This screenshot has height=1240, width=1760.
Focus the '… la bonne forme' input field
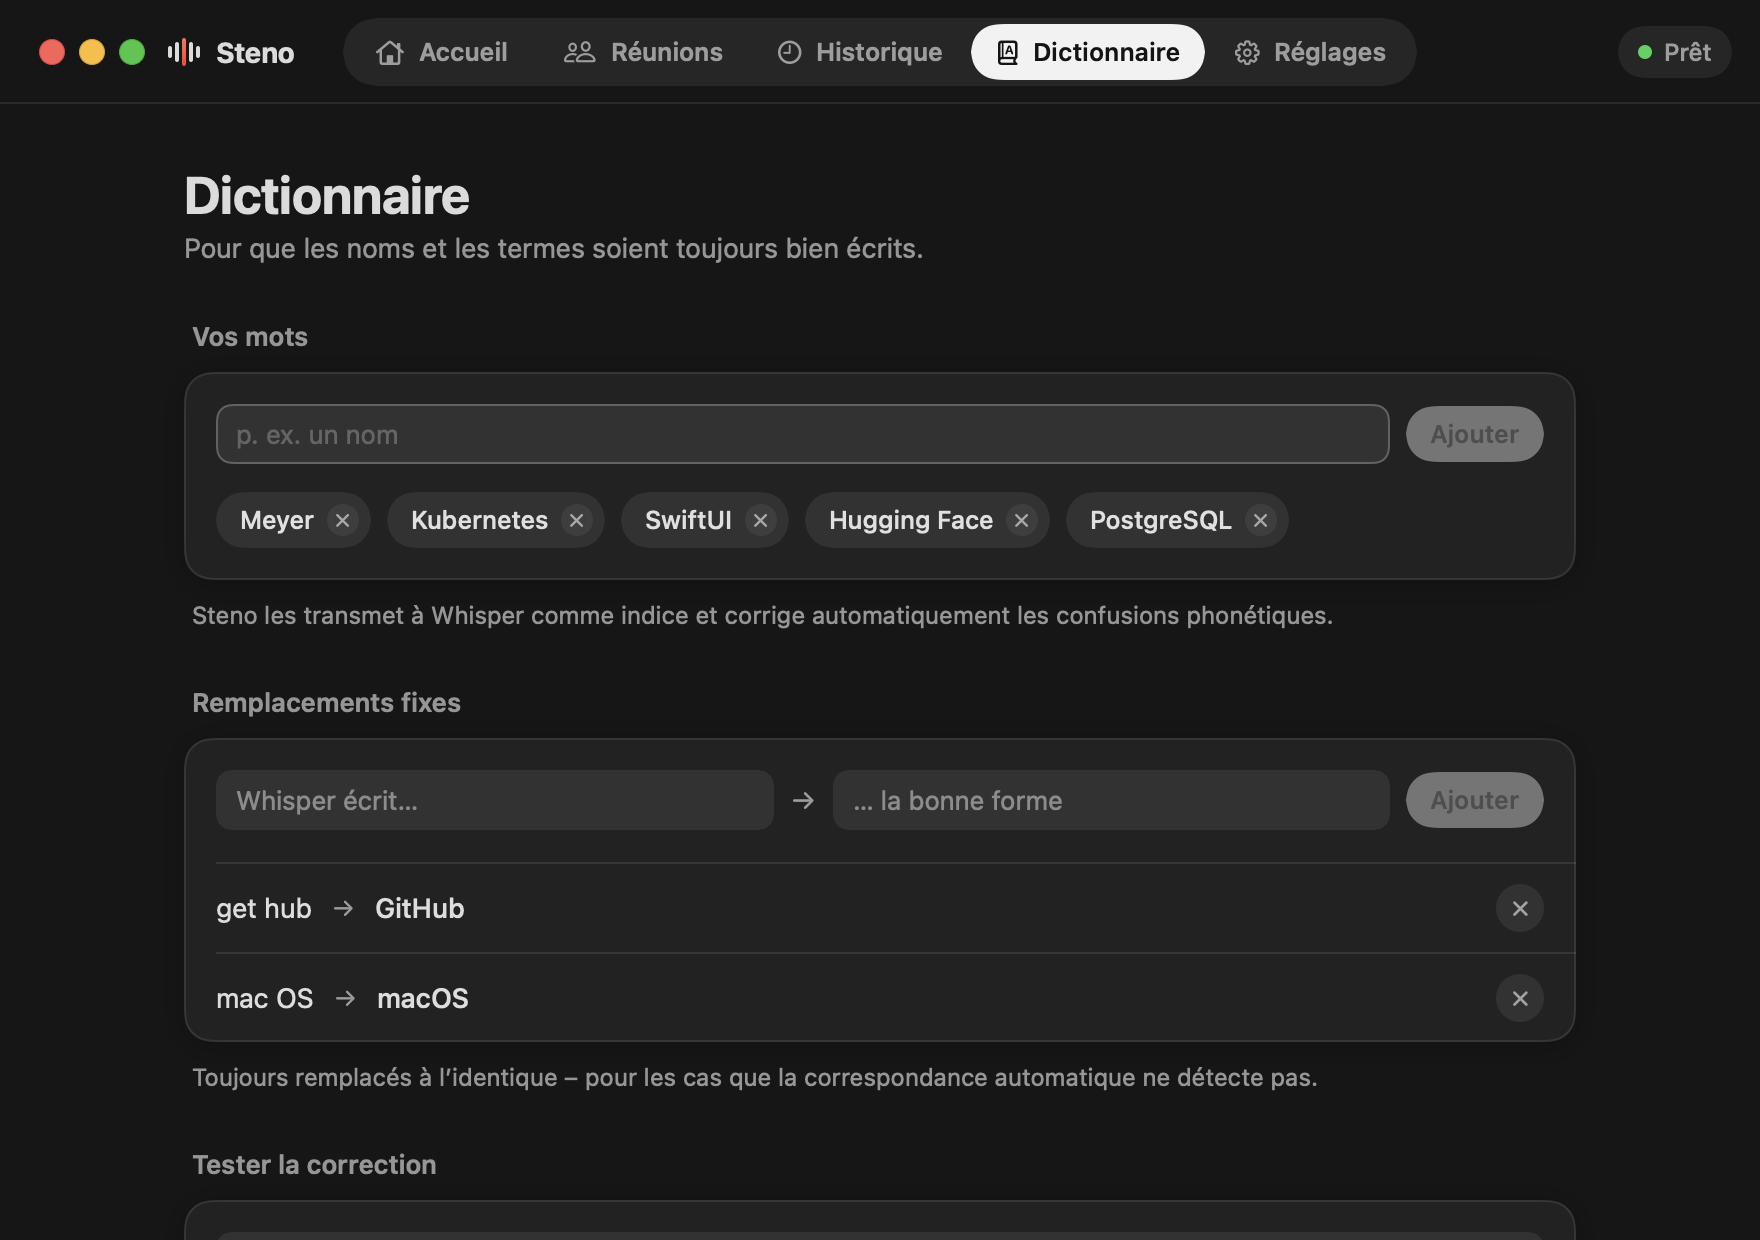(1111, 800)
